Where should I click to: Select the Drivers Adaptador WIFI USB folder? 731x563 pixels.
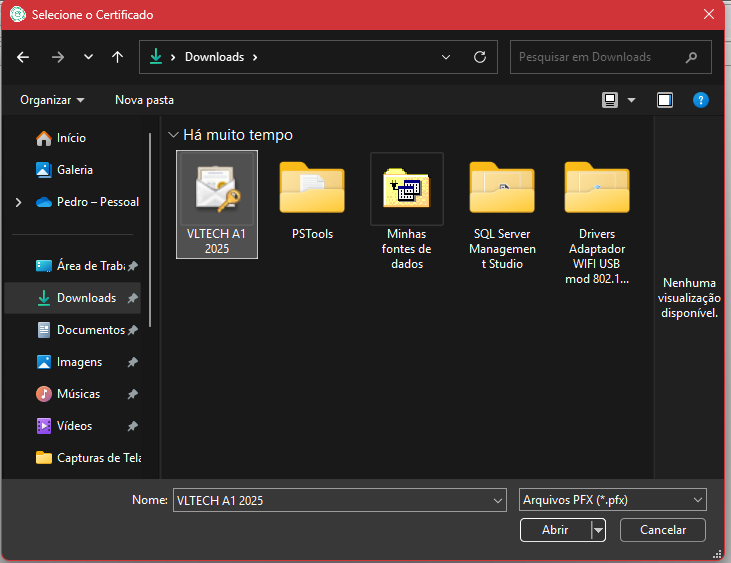point(597,222)
